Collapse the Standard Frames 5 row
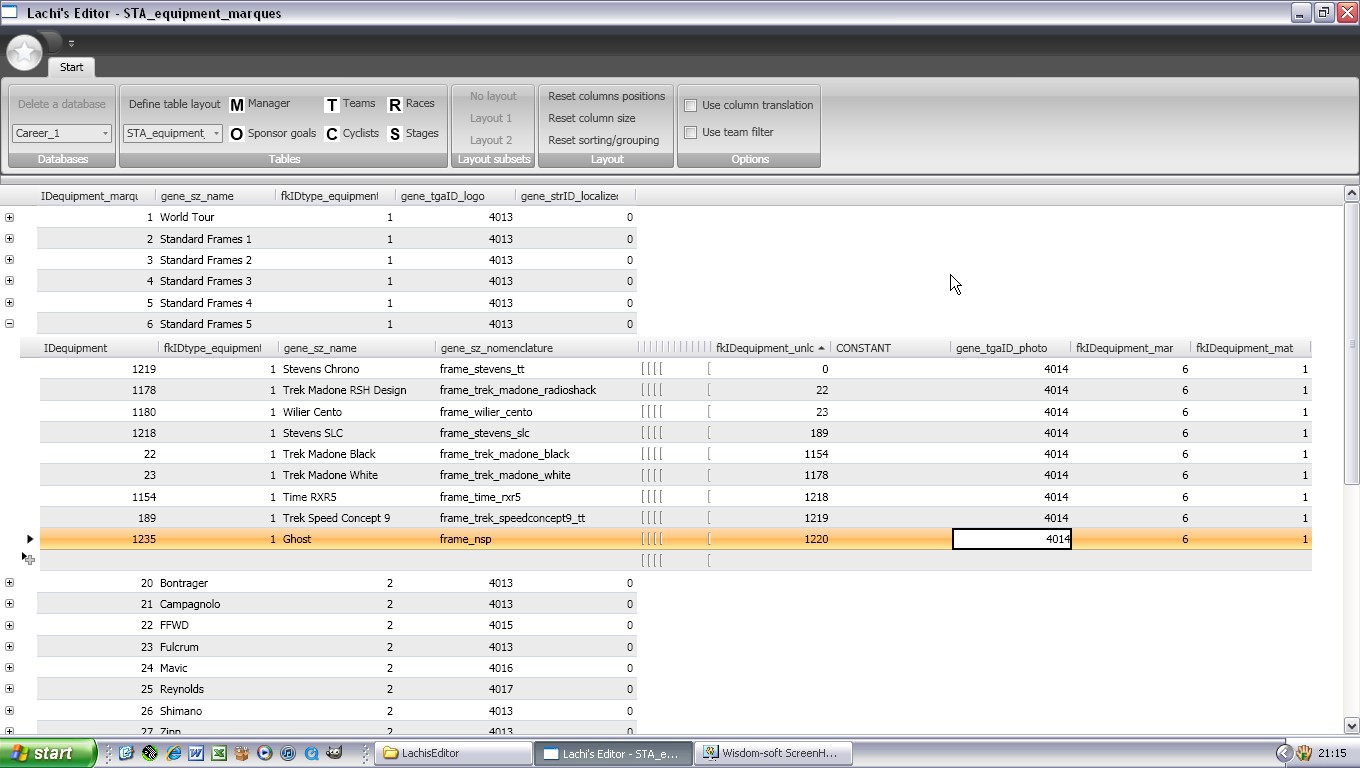The width and height of the screenshot is (1360, 768). [x=10, y=324]
